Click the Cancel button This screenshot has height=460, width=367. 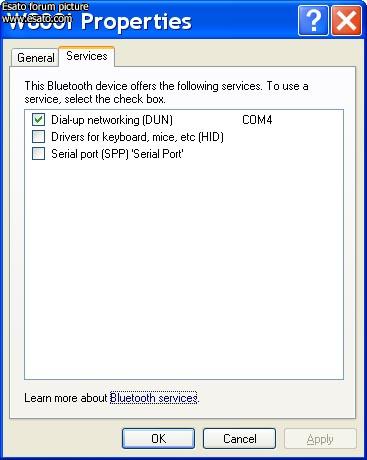point(239,439)
